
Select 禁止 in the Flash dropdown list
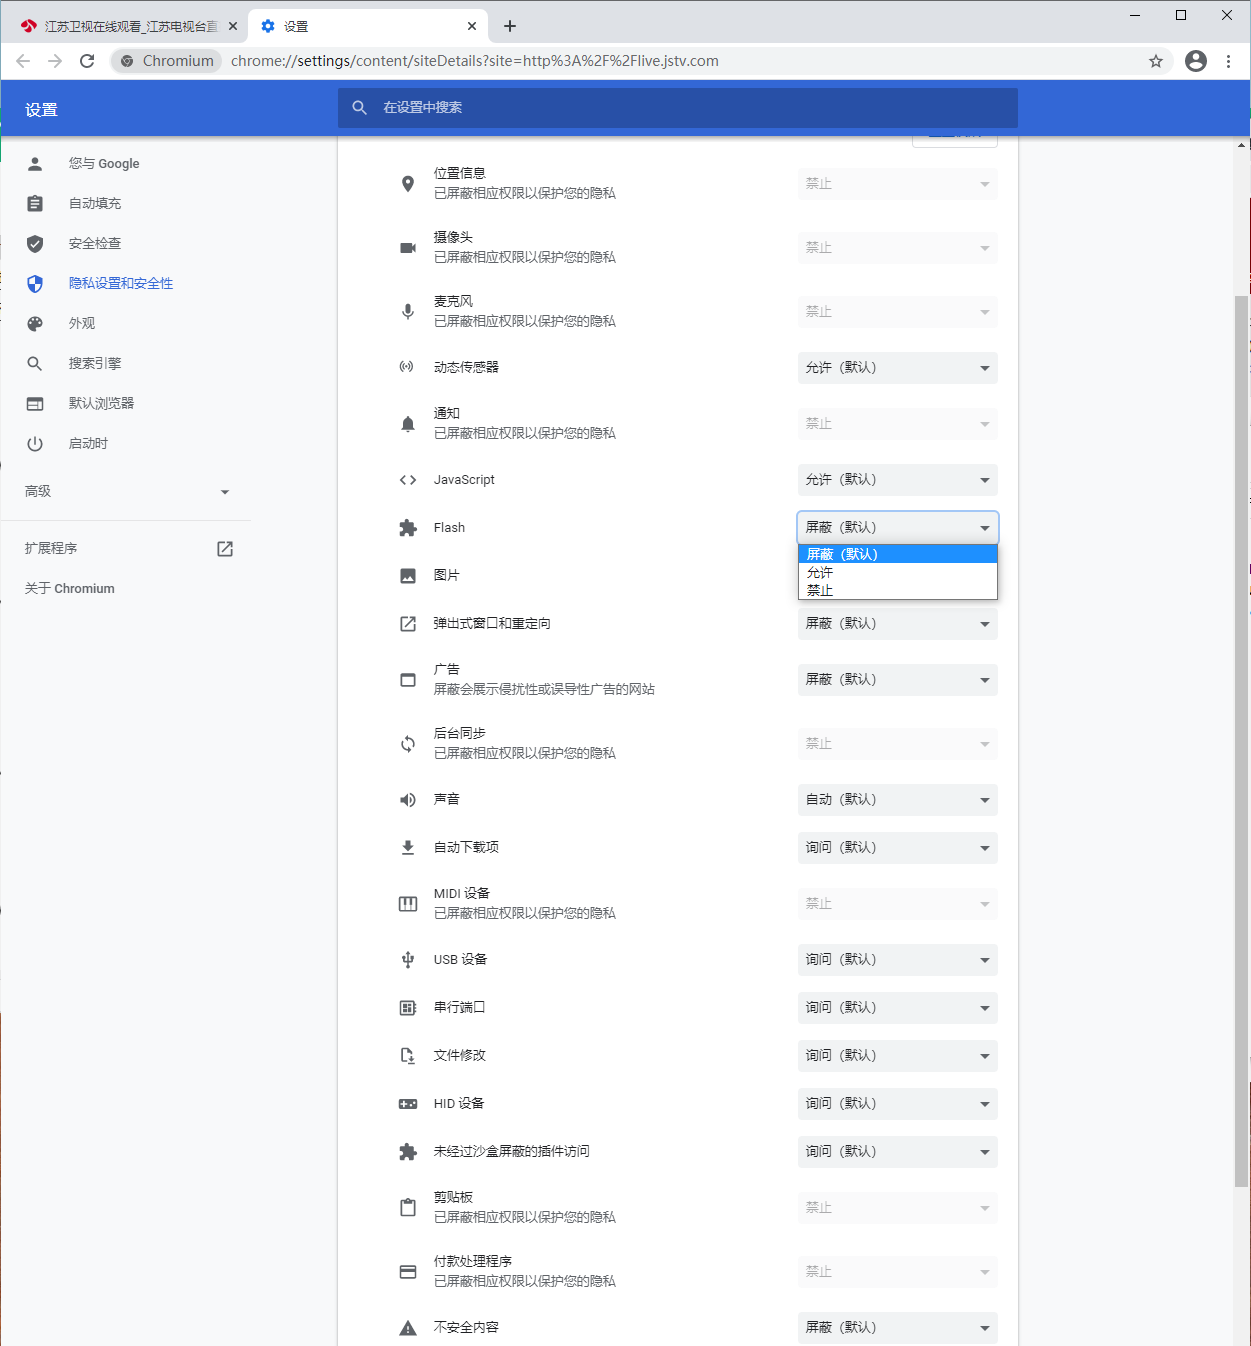click(x=898, y=590)
